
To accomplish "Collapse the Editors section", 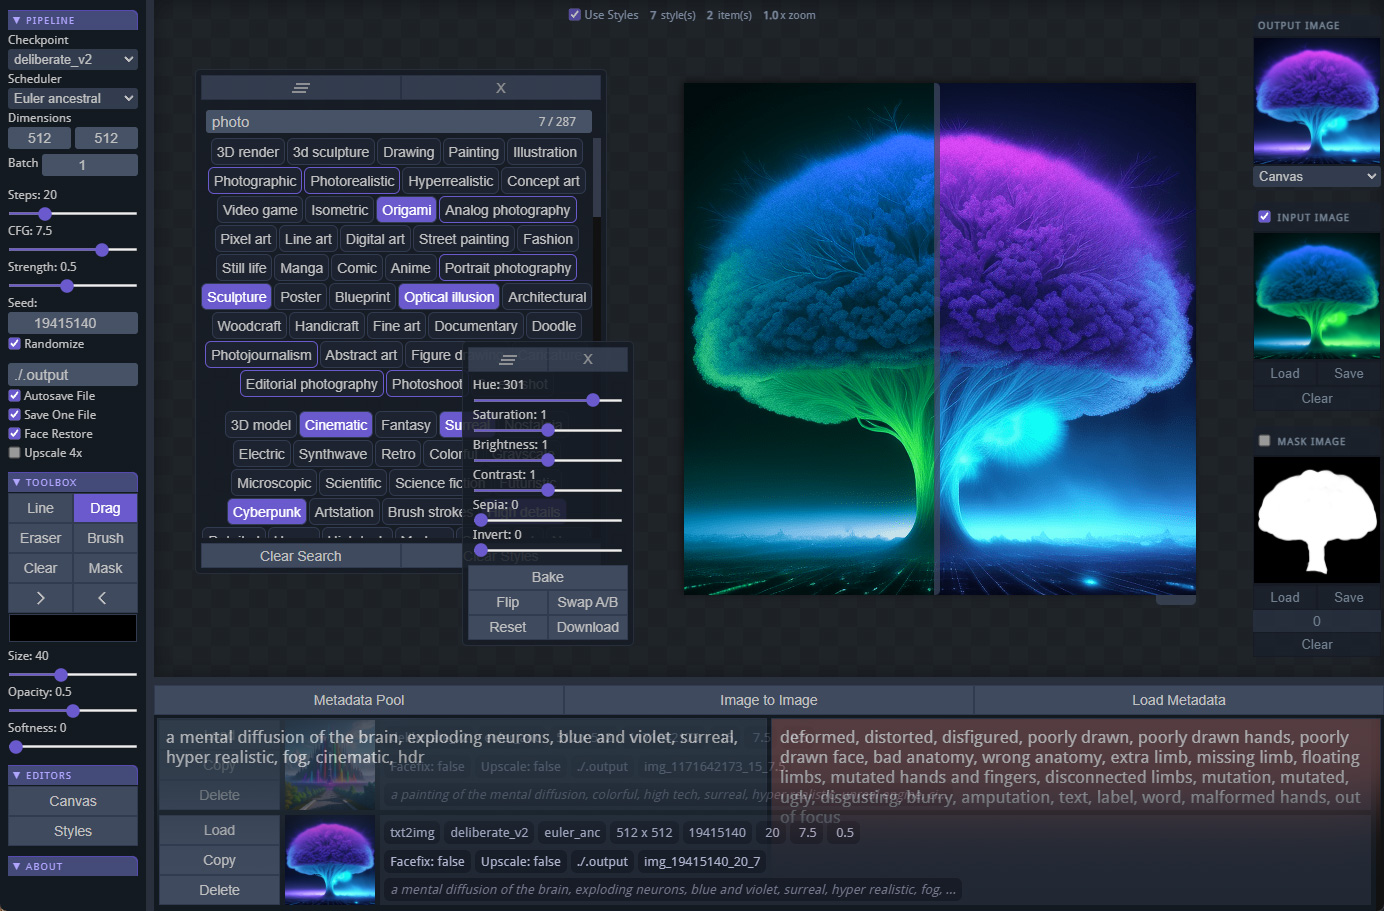I will pyautogui.click(x=73, y=775).
